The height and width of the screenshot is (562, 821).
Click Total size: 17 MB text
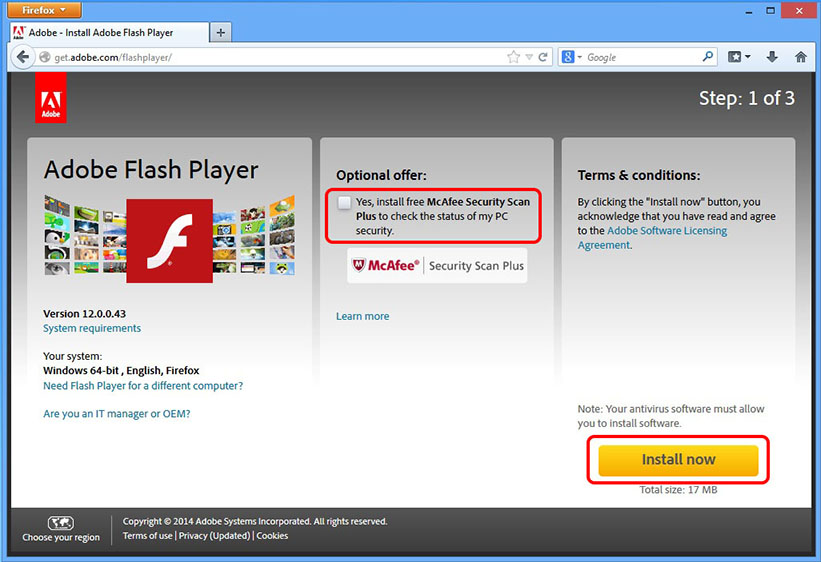tap(678, 490)
